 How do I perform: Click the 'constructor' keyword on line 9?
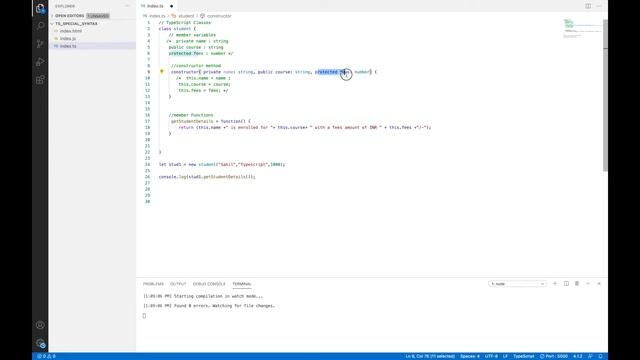184,72
